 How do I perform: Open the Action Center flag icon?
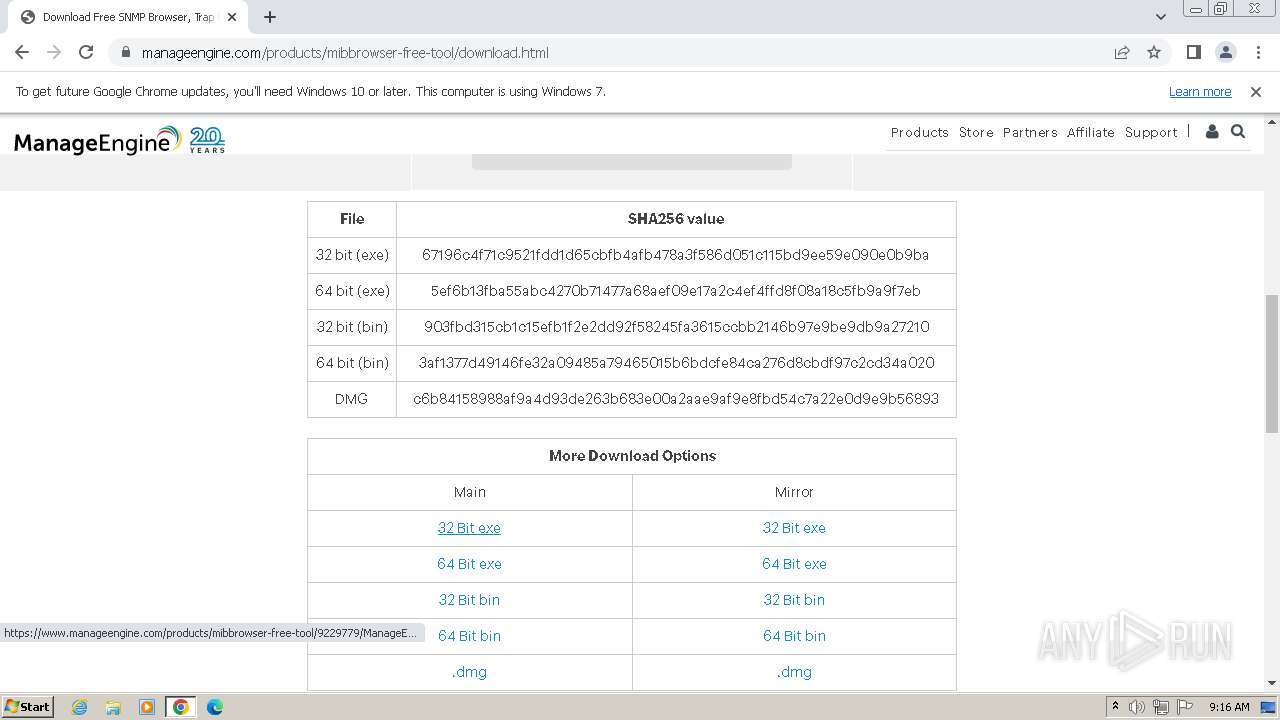pyautogui.click(x=1185, y=707)
